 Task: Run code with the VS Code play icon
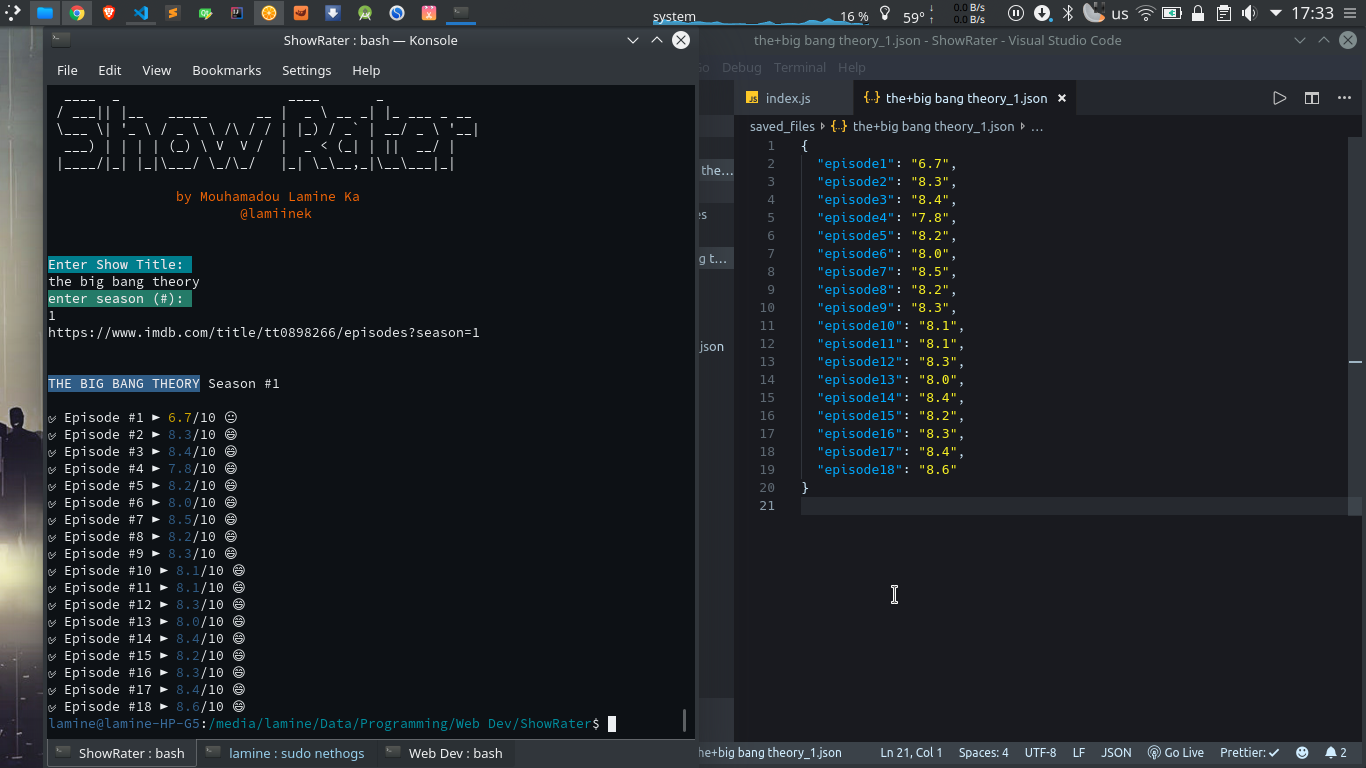[1279, 98]
